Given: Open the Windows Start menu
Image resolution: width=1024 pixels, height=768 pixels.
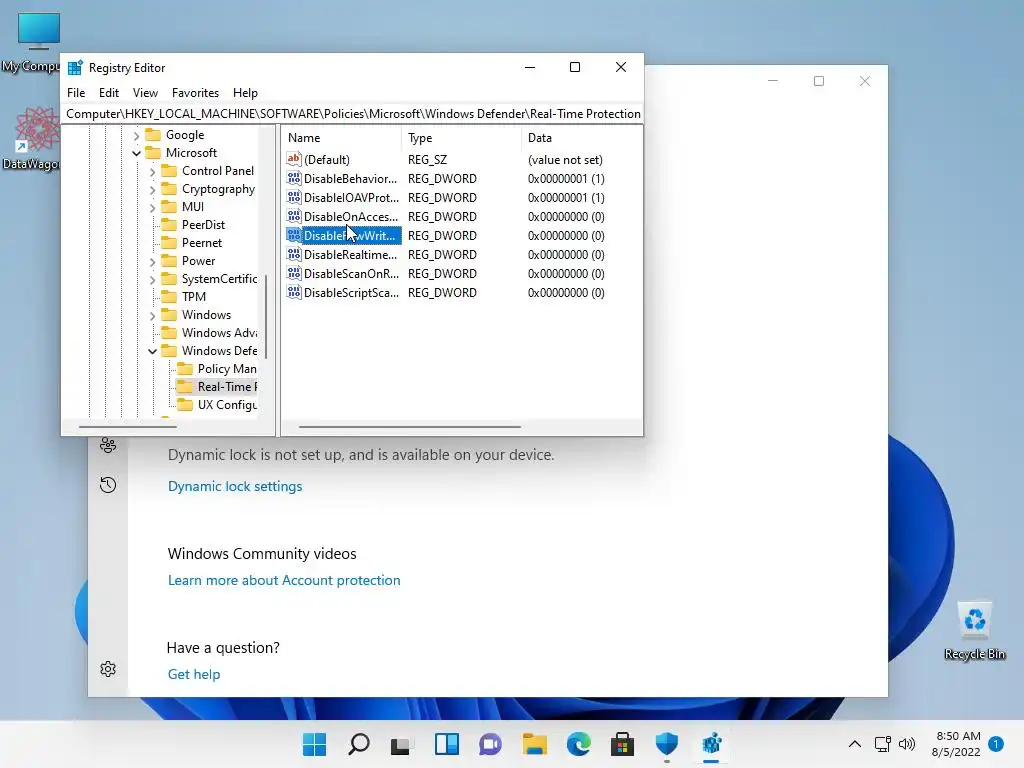Looking at the screenshot, I should coord(314,744).
